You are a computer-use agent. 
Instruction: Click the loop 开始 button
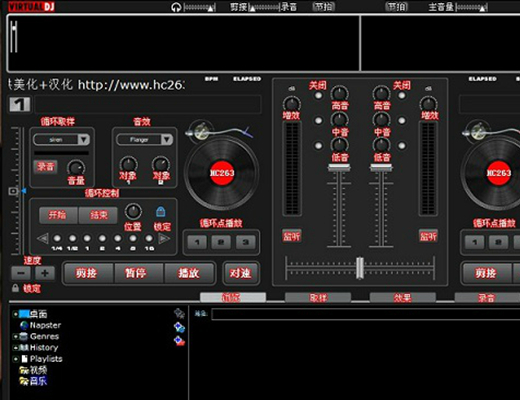[x=58, y=215]
